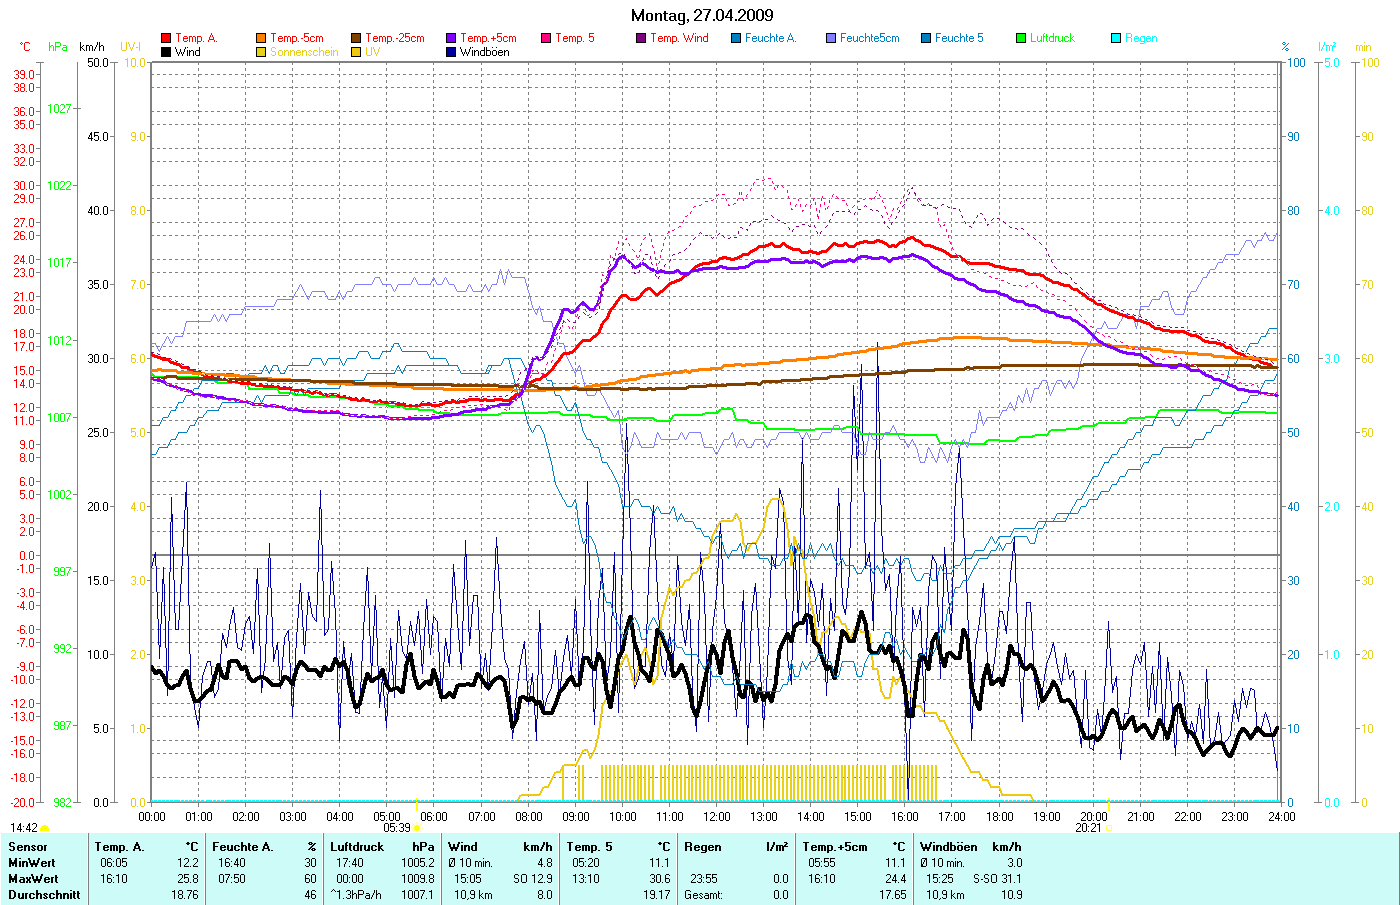Click the dark blue Windböen legend square

coord(451,52)
